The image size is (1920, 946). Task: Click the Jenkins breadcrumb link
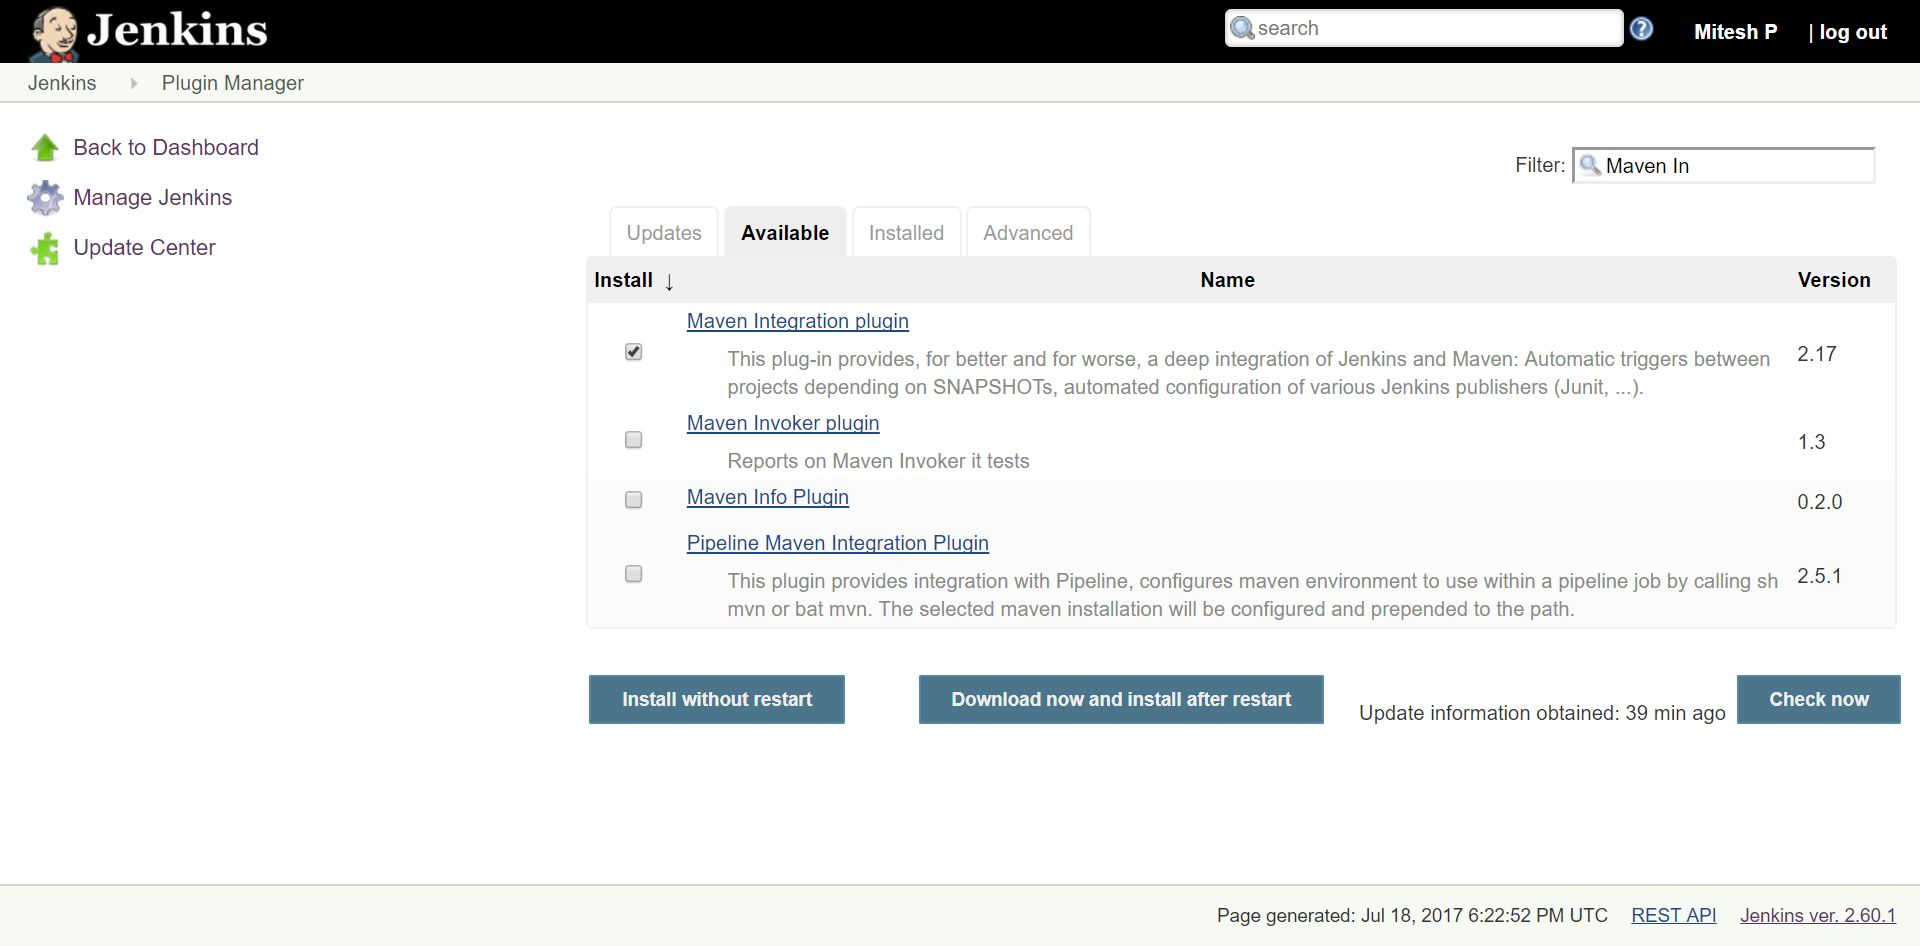click(62, 83)
